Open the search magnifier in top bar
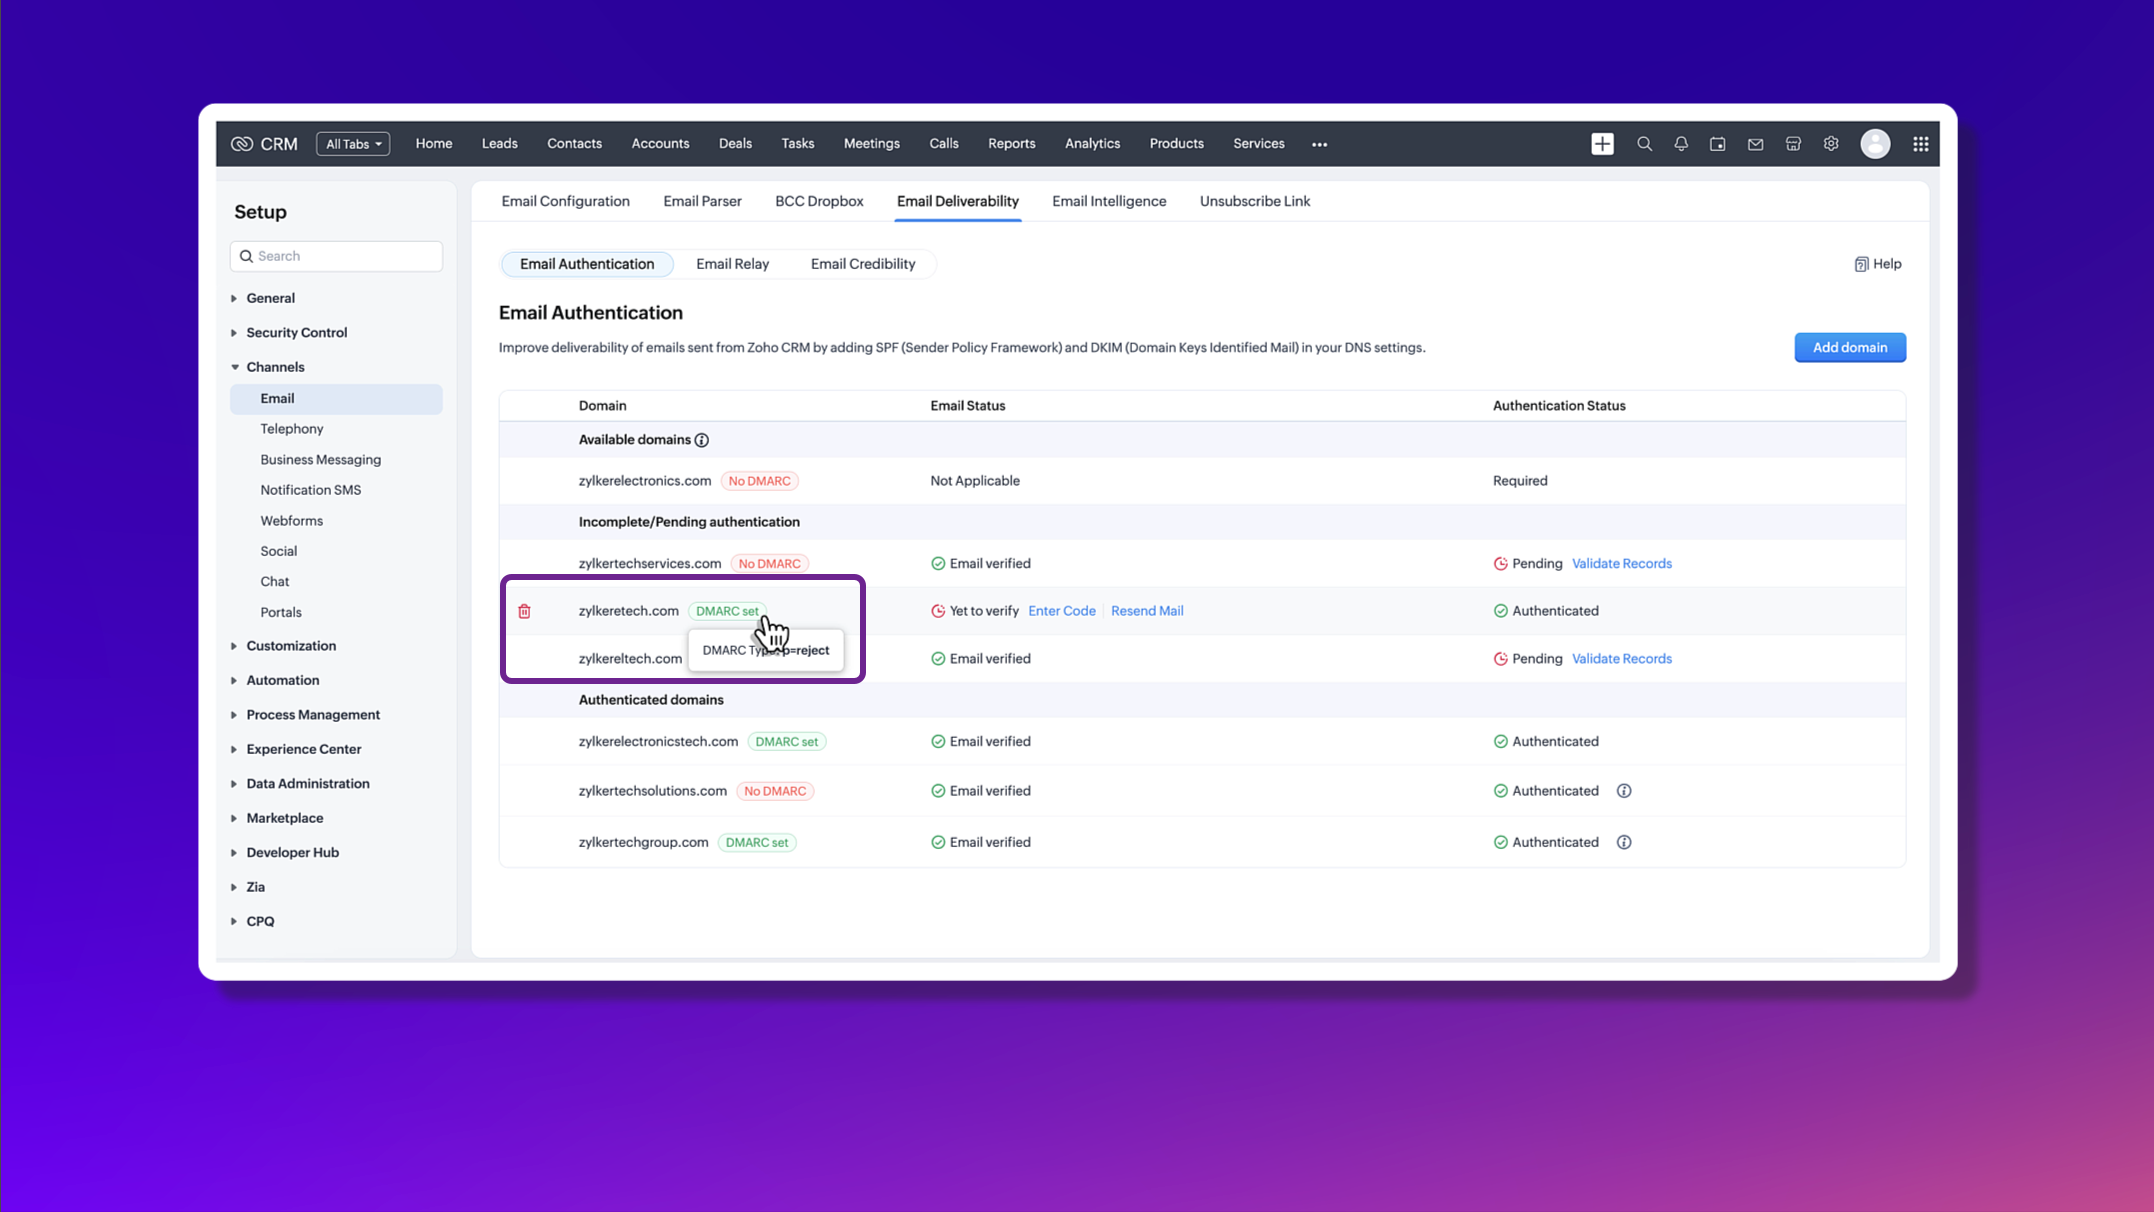 coord(1644,144)
